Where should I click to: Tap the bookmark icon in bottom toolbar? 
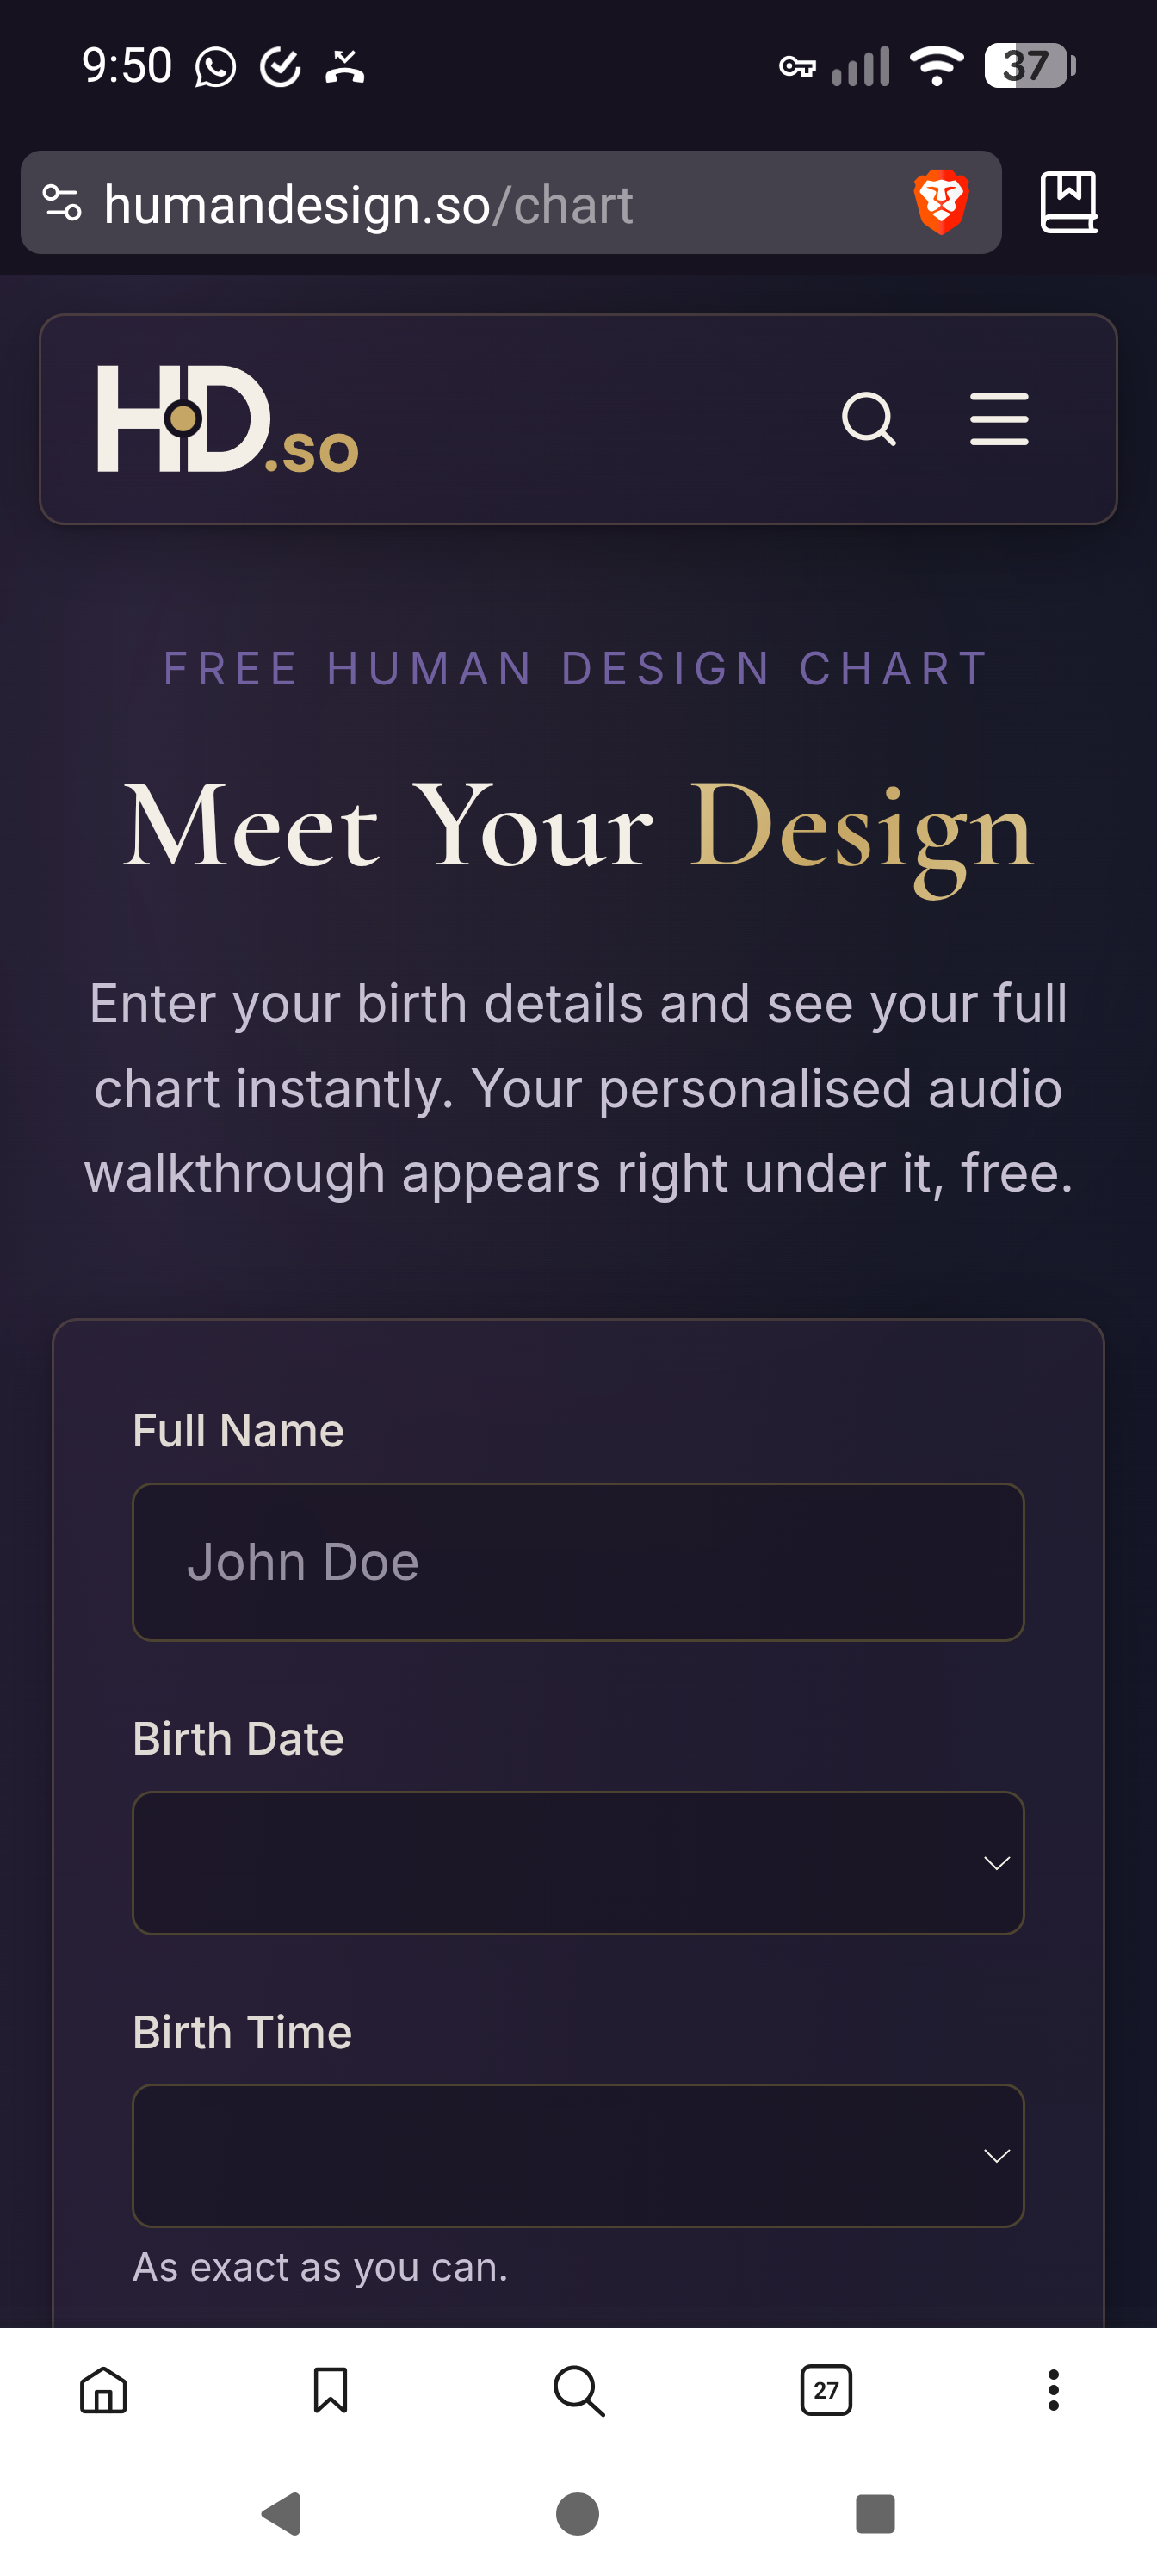pyautogui.click(x=331, y=2391)
